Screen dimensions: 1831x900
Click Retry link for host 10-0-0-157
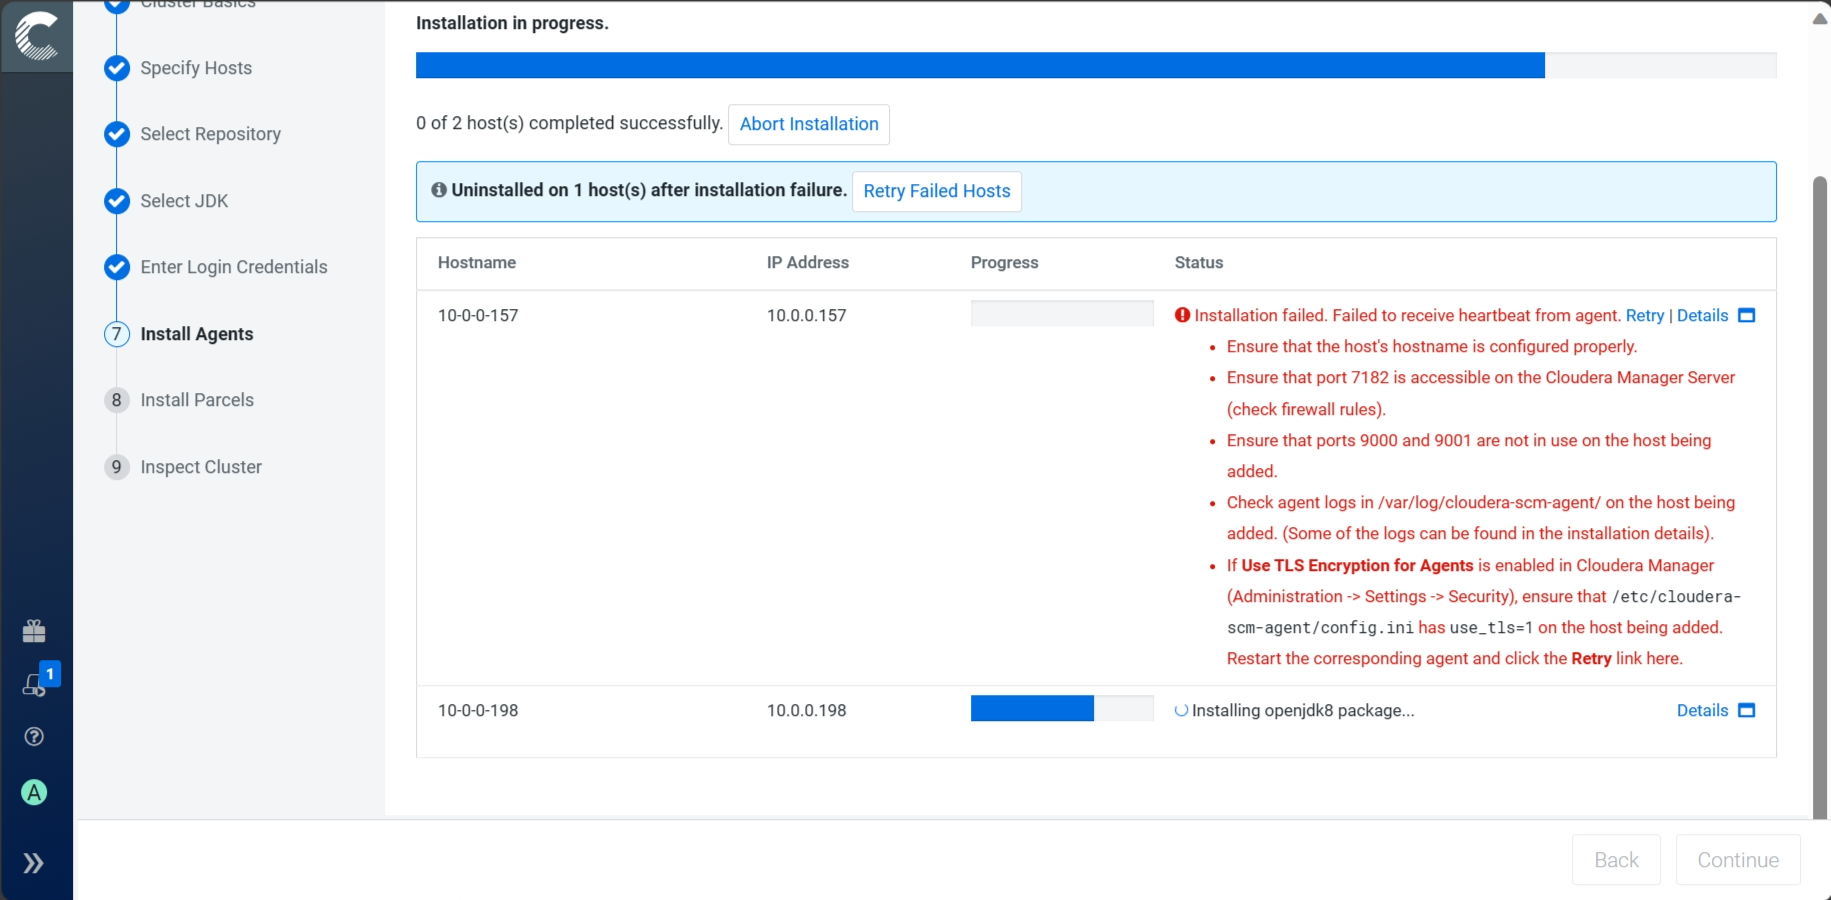[1645, 315]
